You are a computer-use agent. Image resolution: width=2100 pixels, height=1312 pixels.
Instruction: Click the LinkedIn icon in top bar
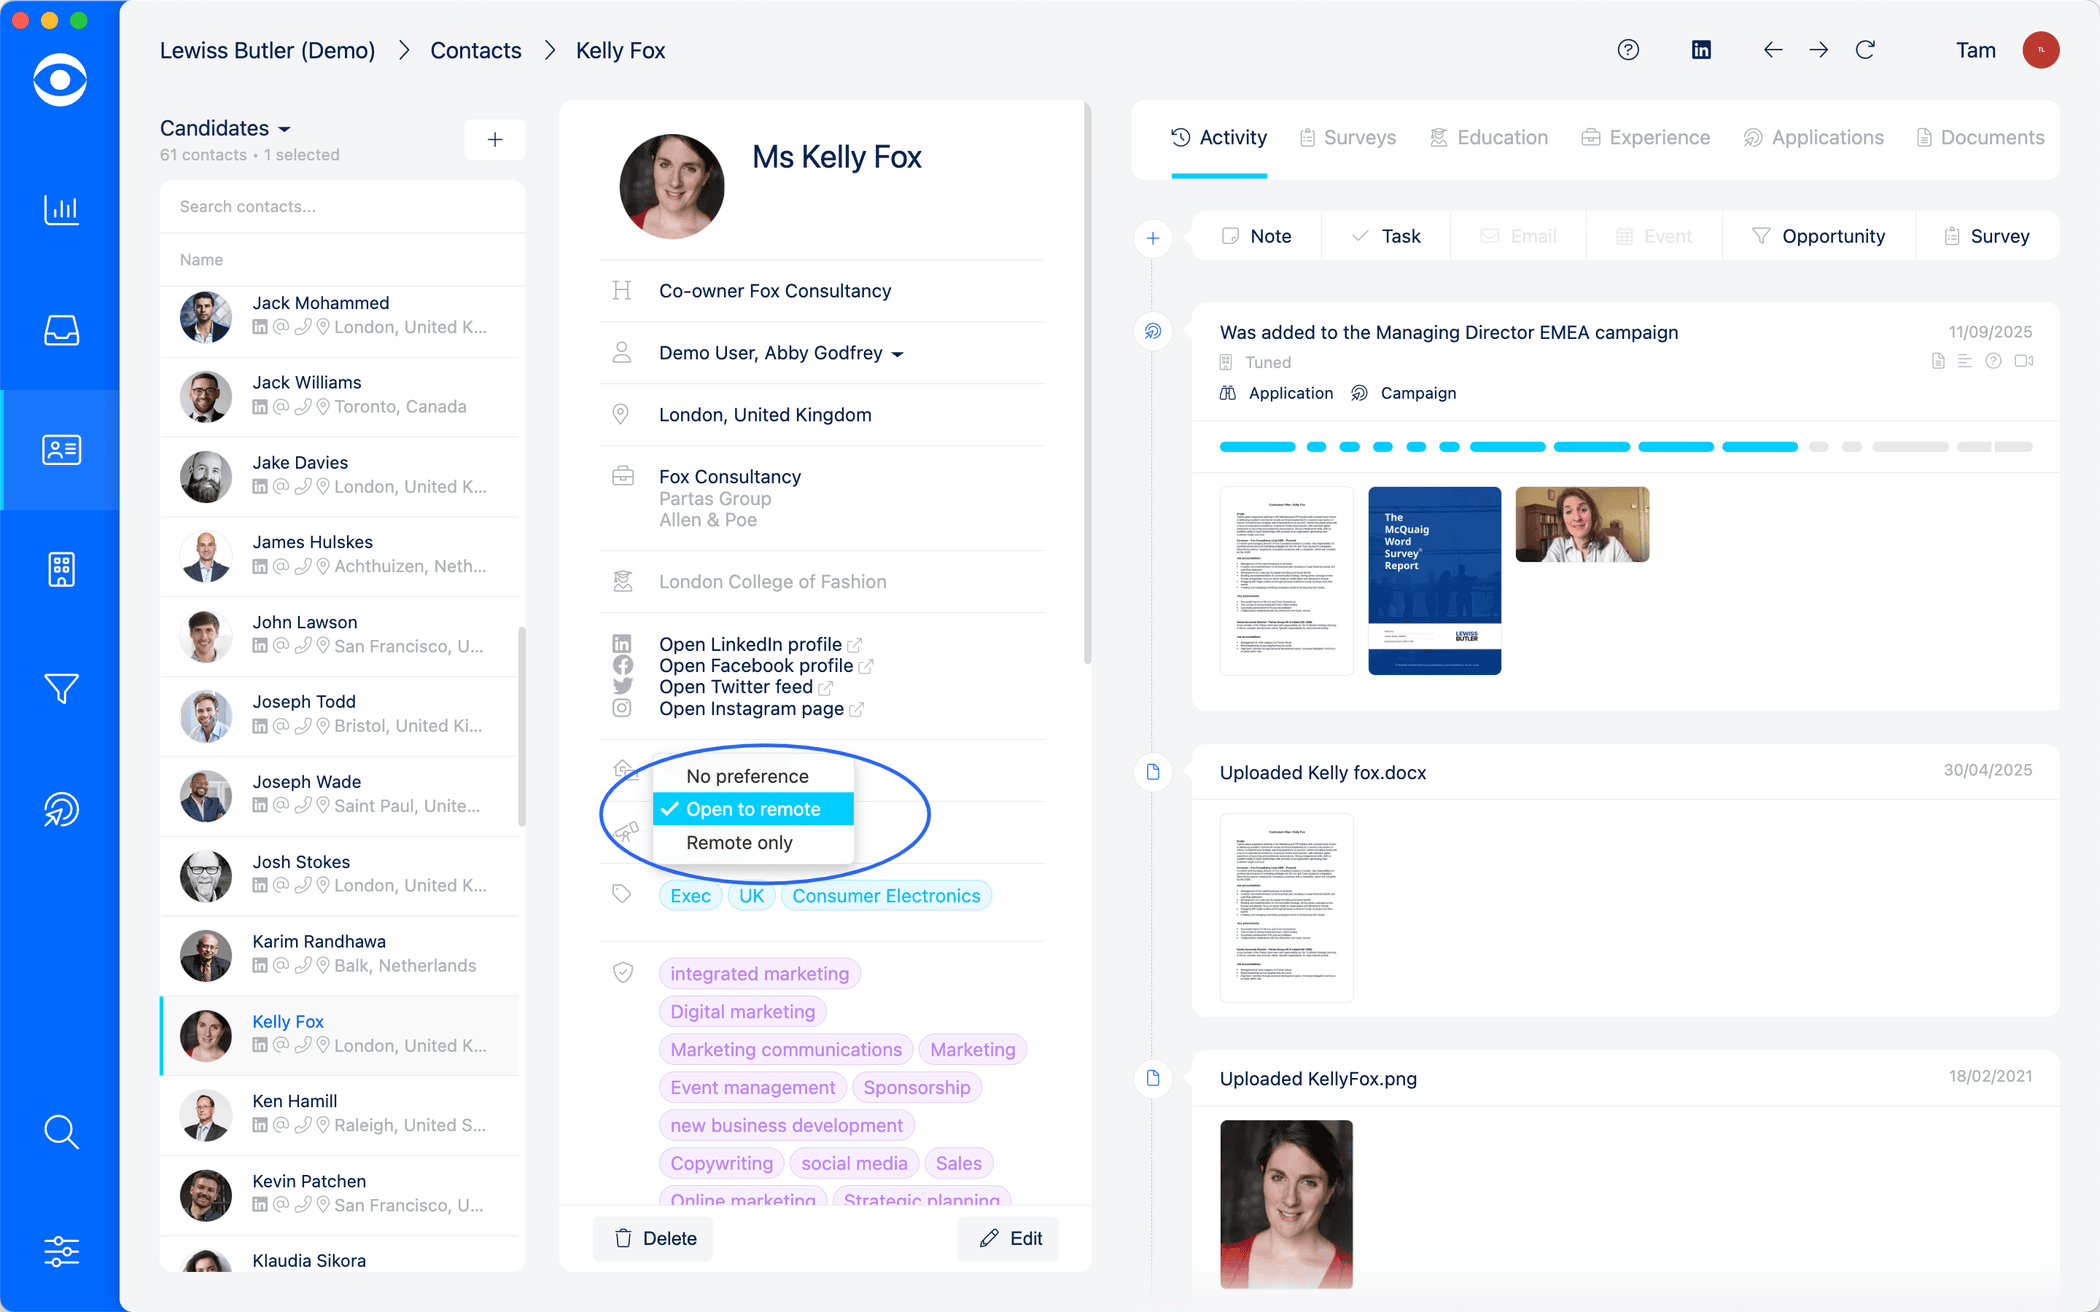pos(1701,50)
